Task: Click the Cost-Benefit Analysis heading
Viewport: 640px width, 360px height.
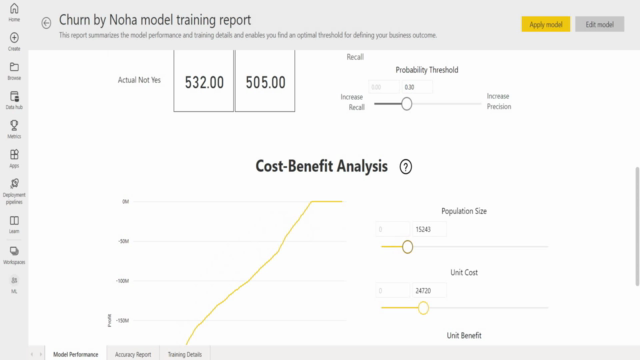Action: click(x=322, y=166)
